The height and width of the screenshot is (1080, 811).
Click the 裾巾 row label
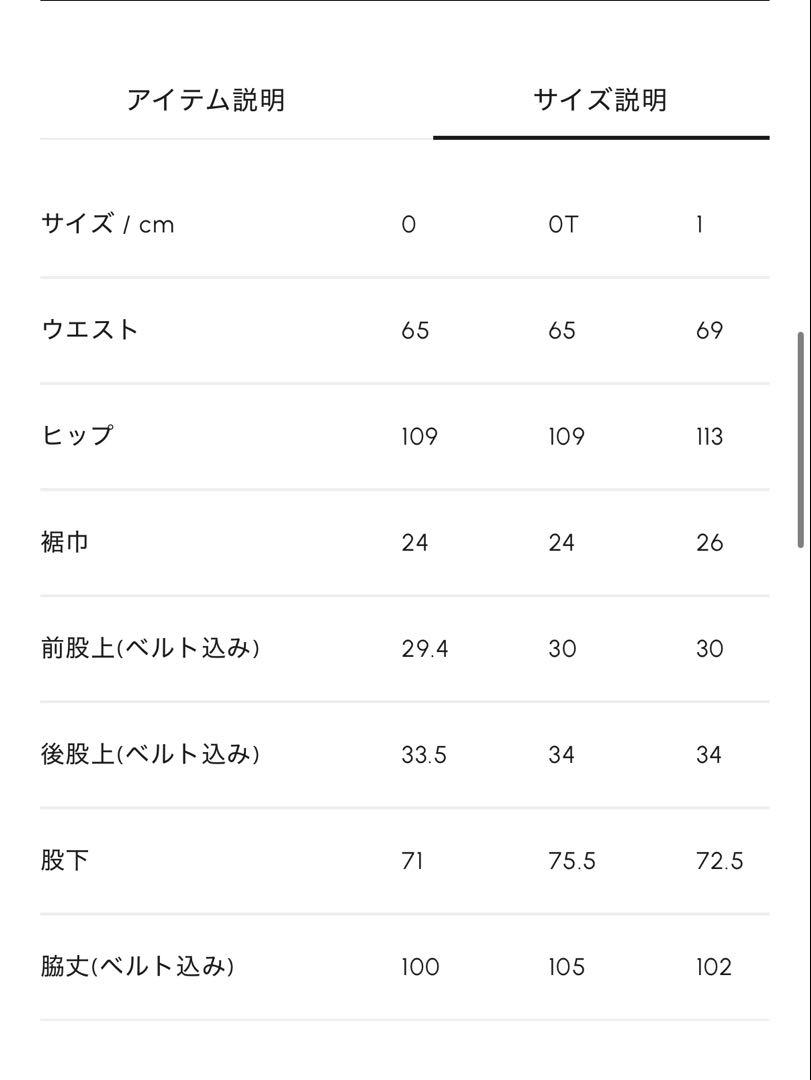(x=65, y=542)
